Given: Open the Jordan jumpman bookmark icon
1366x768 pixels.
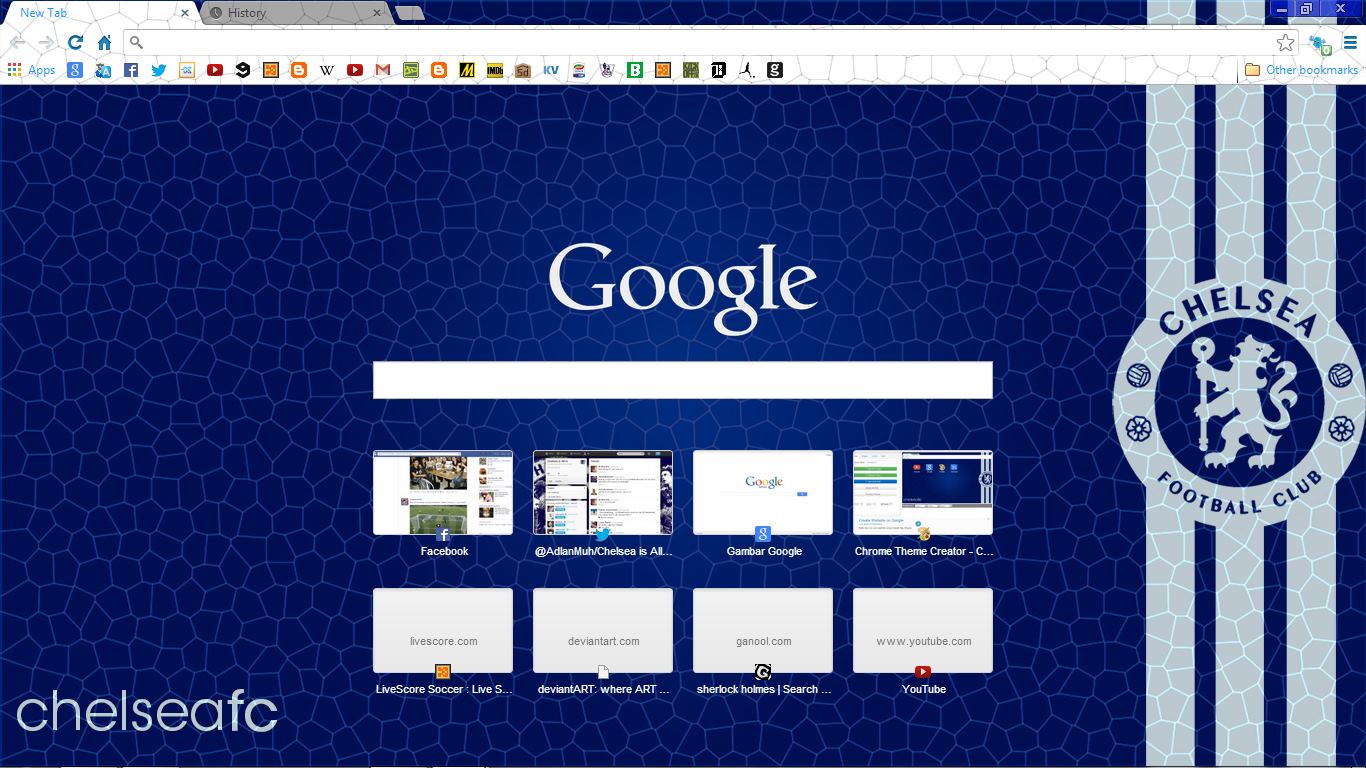Looking at the screenshot, I should tap(747, 70).
